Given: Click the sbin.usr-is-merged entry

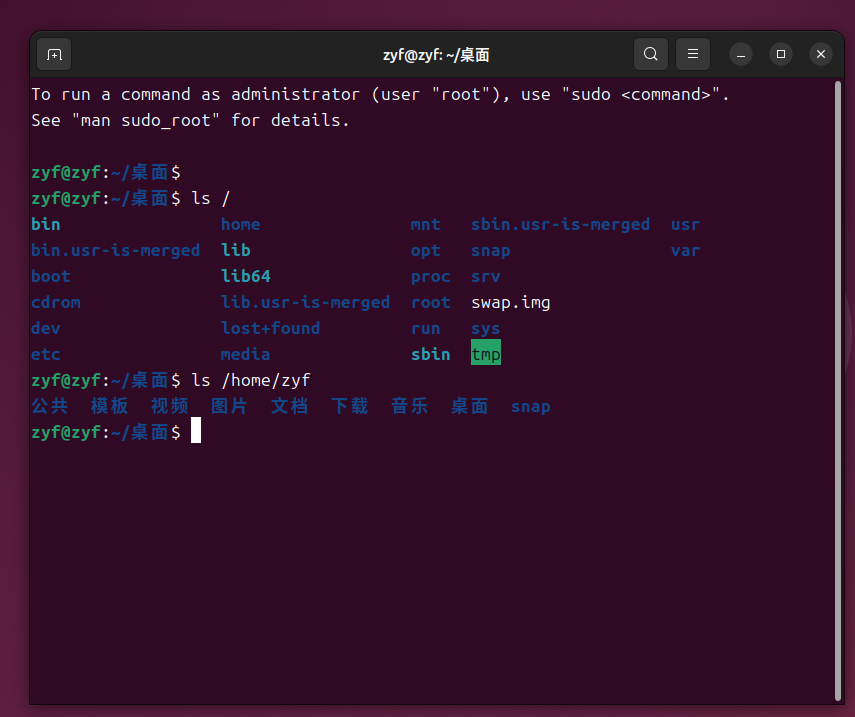Looking at the screenshot, I should [560, 224].
